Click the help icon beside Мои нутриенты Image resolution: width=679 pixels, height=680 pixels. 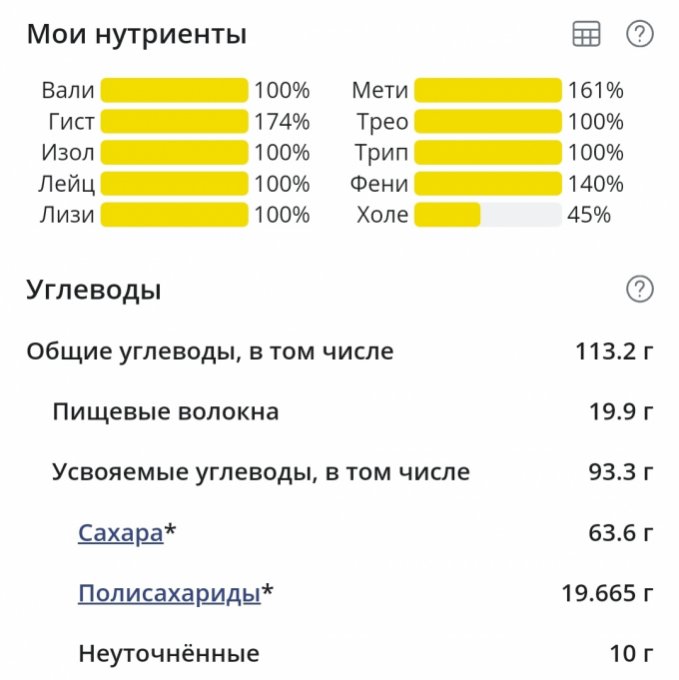[x=639, y=34]
